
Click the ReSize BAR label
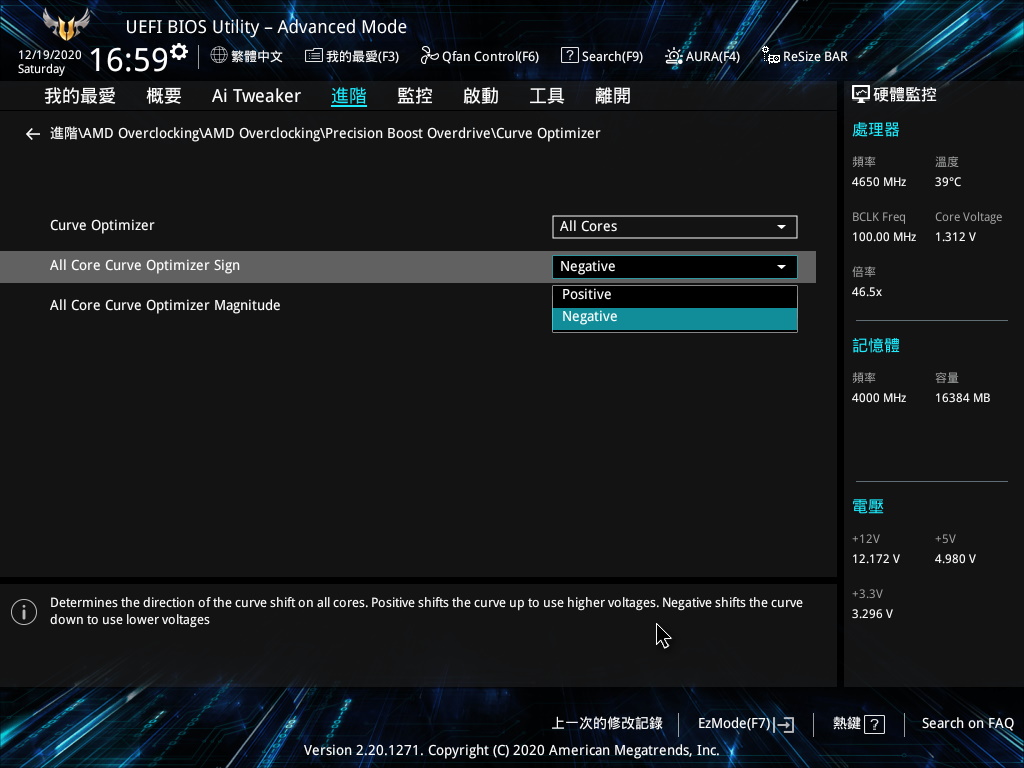click(815, 56)
